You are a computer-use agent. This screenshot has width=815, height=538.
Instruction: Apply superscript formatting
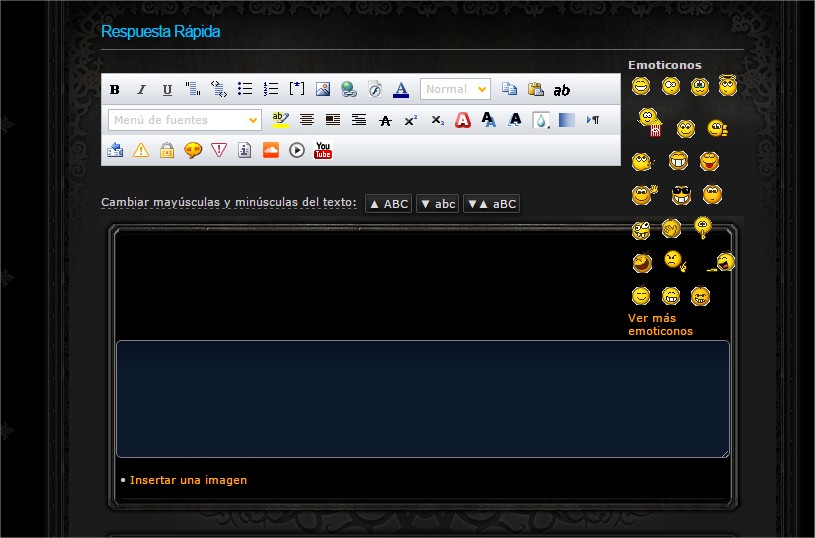tap(411, 121)
